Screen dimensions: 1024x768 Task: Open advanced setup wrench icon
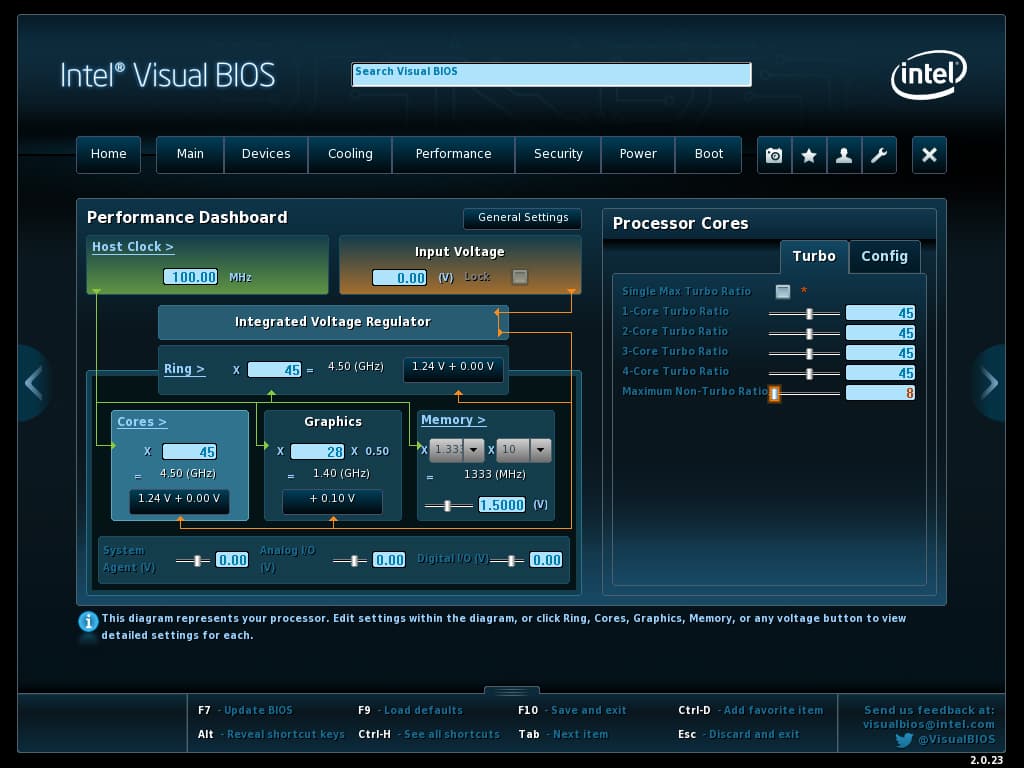pos(879,155)
